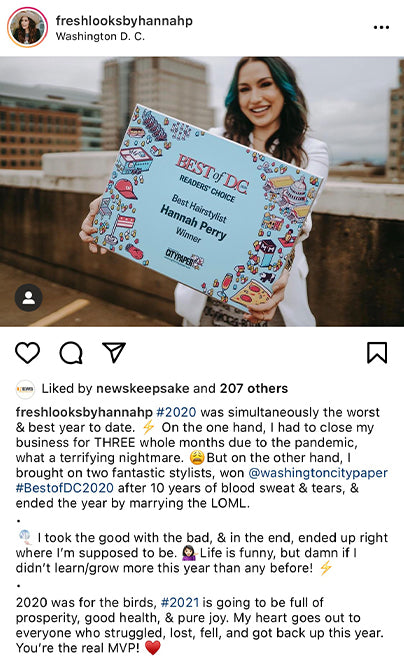Open newskeepsake liker avatar

click(x=25, y=389)
